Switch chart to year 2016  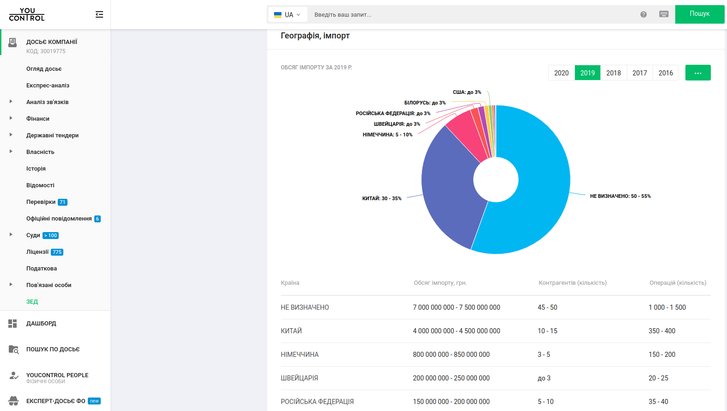665,73
